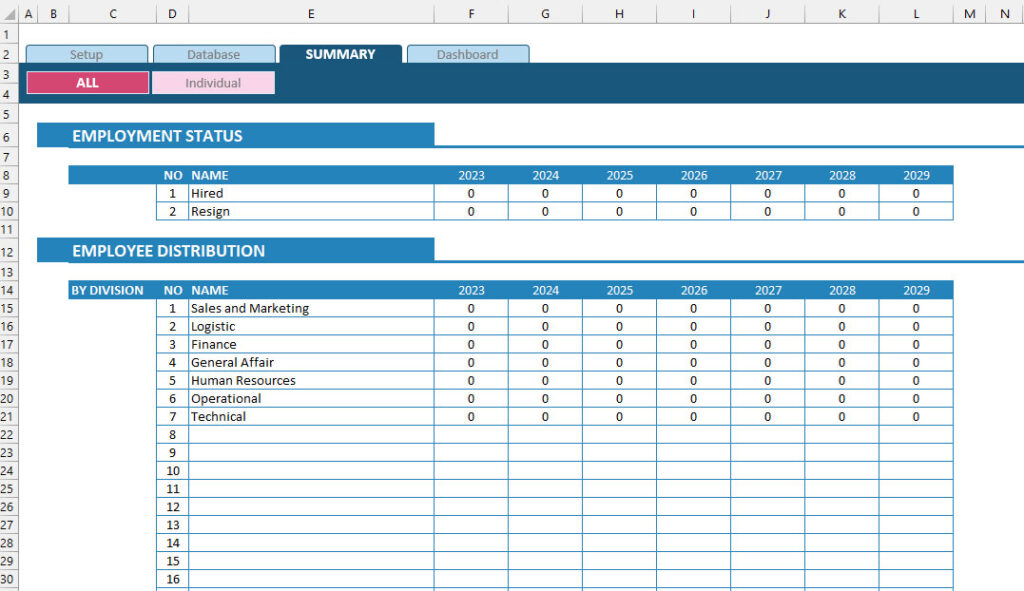The height and width of the screenshot is (591, 1024).
Task: Click Finance value for 2025
Action: [619, 344]
